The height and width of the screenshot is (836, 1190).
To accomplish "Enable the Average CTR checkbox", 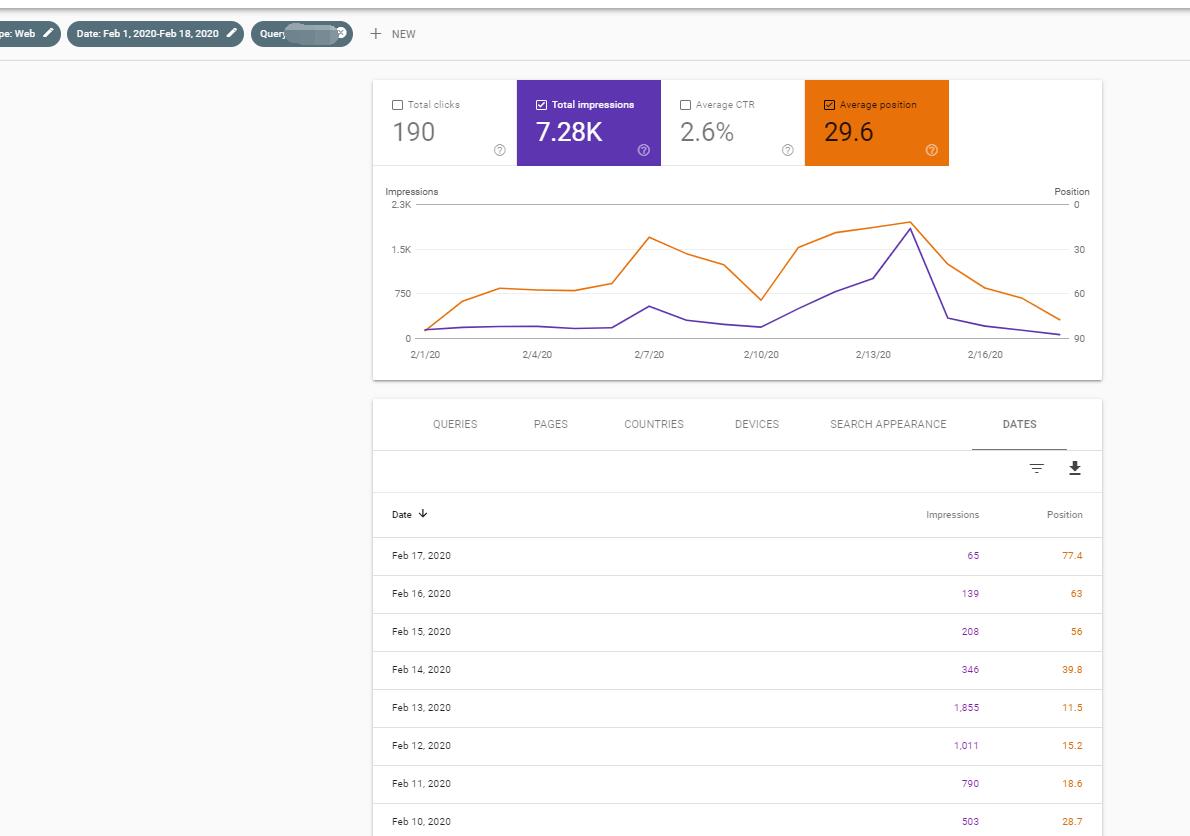I will [x=685, y=105].
